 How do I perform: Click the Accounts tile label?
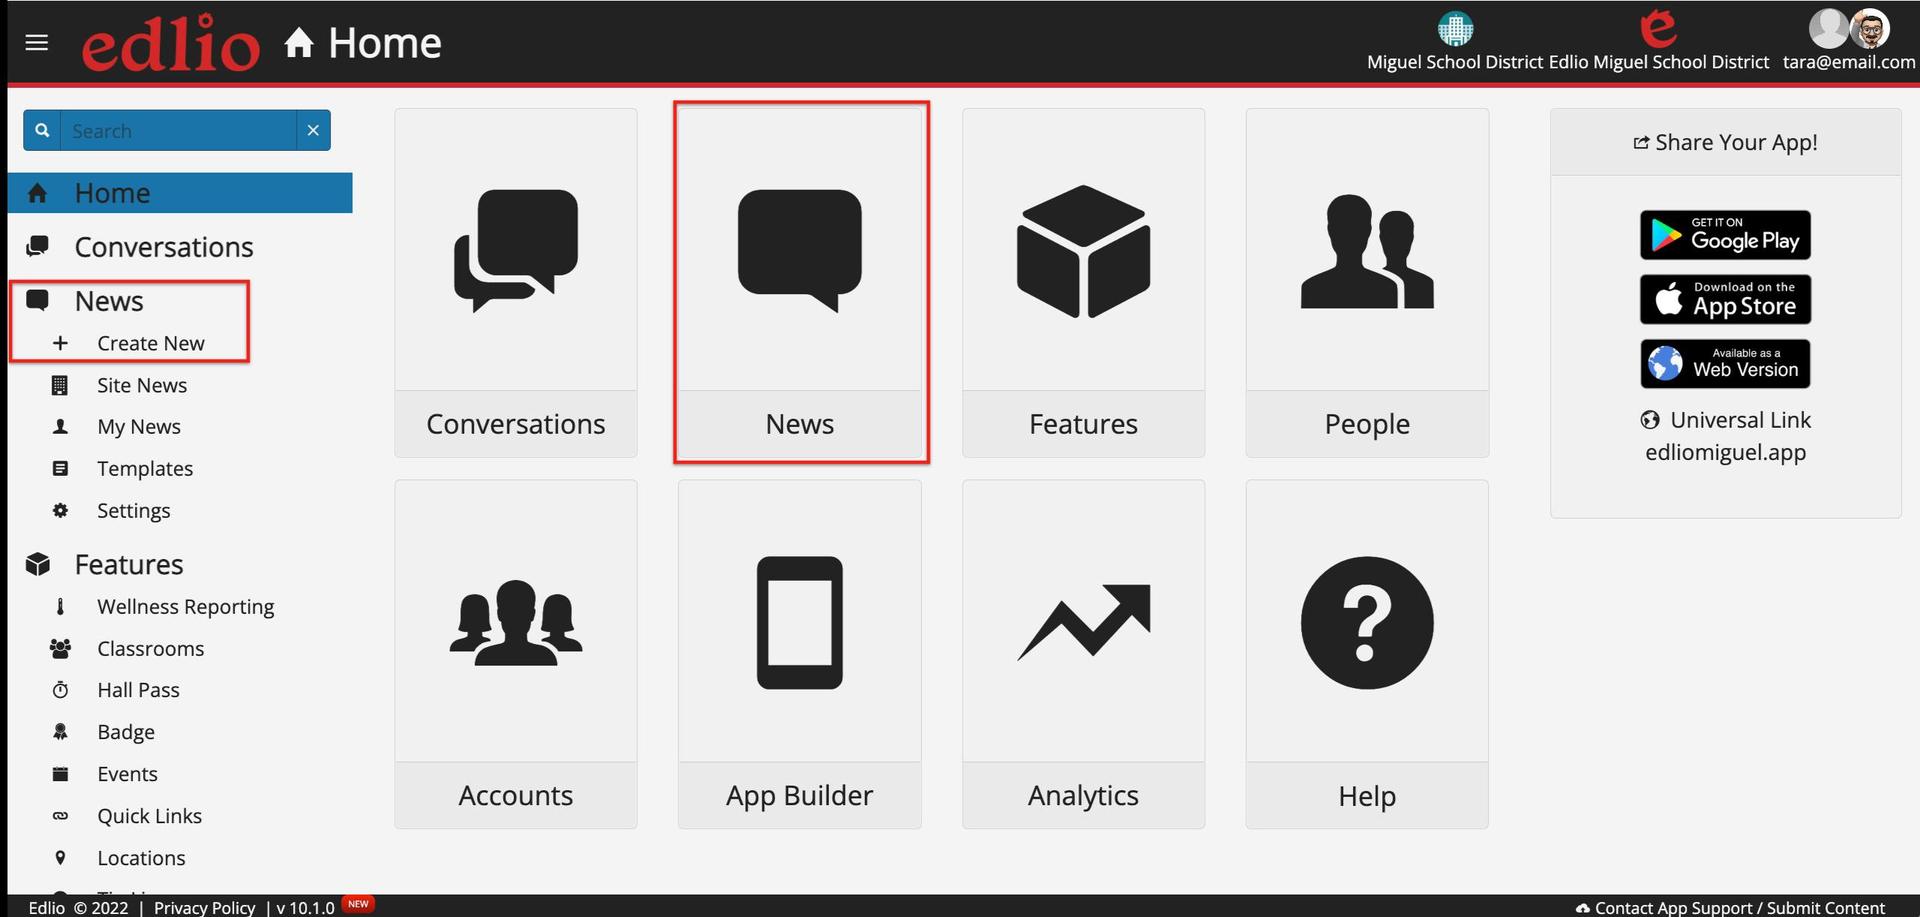516,795
